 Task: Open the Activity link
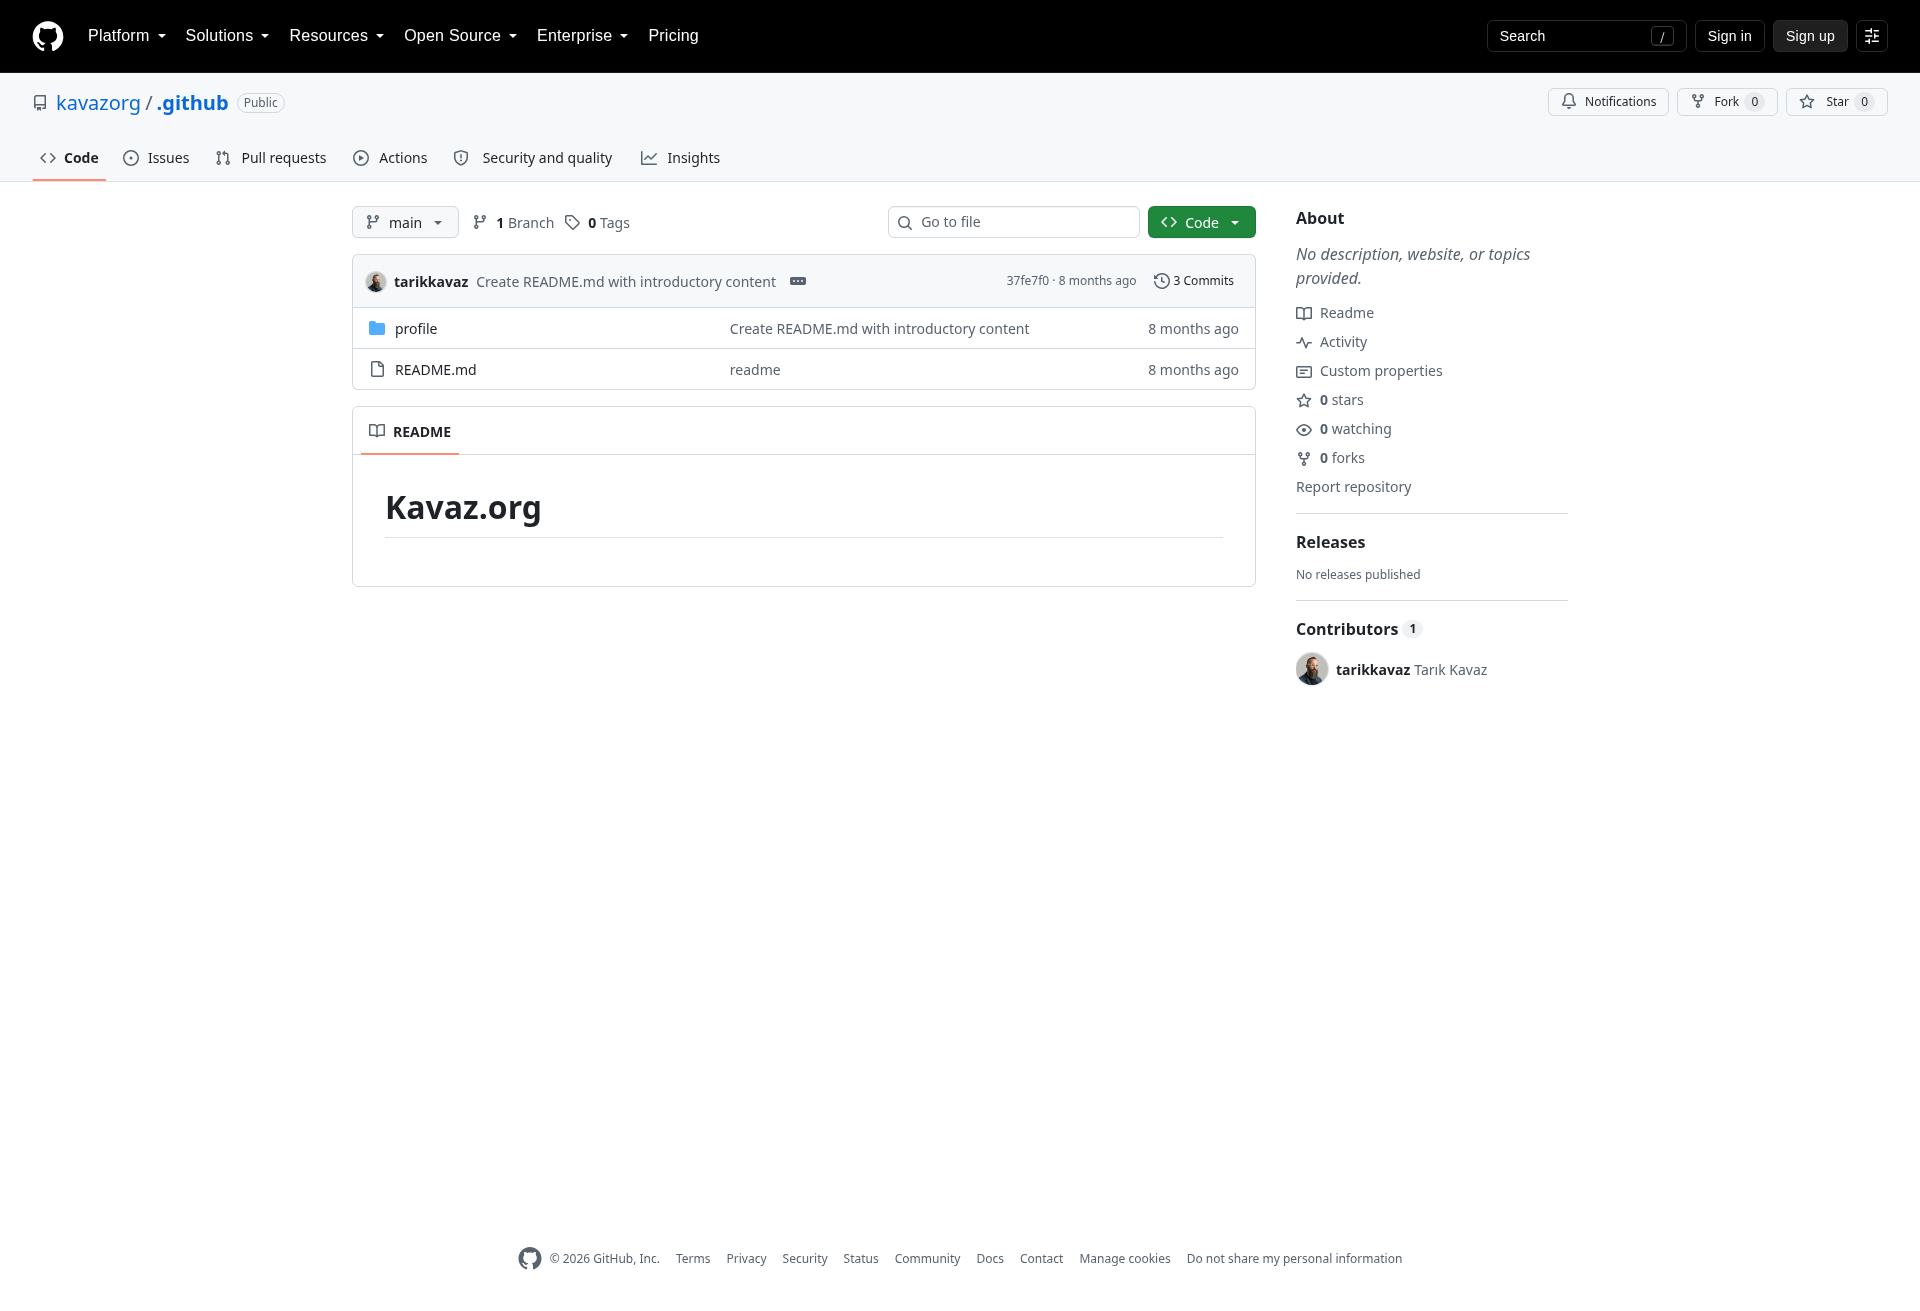[1332, 342]
